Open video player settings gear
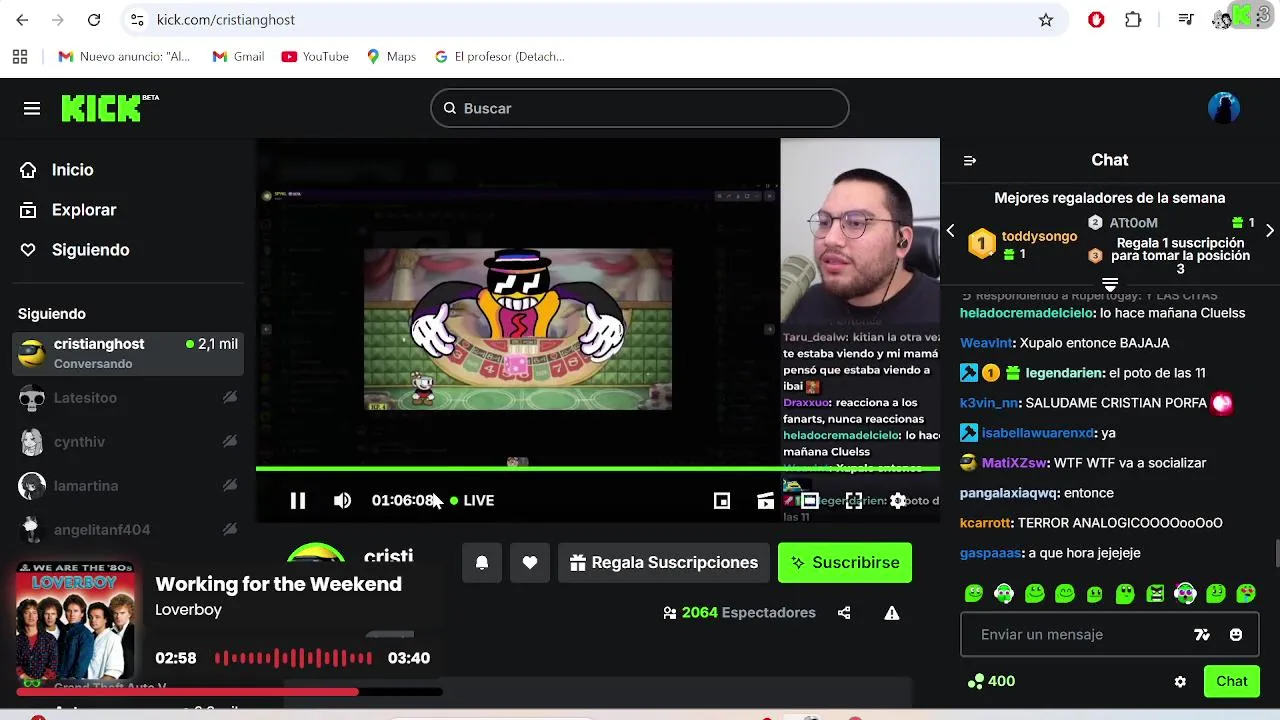This screenshot has height=720, width=1280. [x=898, y=500]
